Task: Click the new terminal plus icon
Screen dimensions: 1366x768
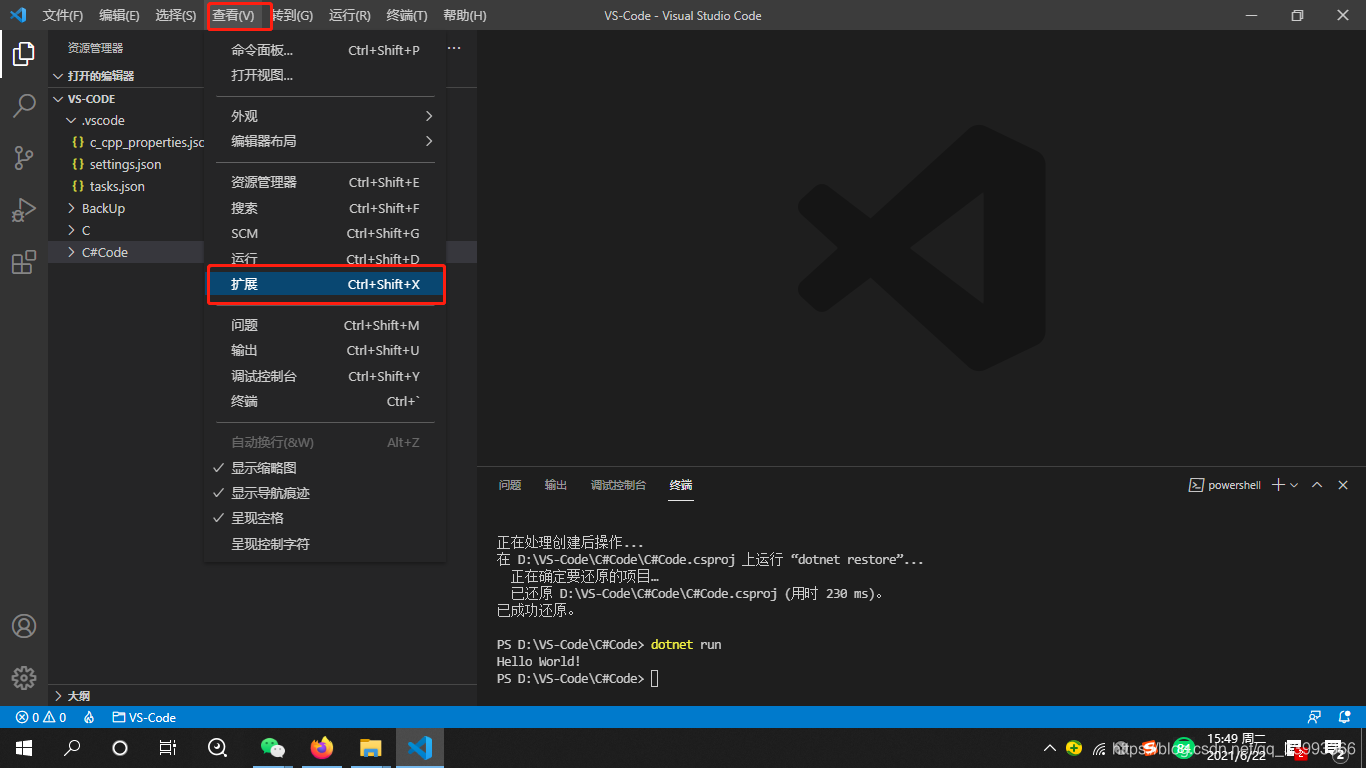Action: (1278, 485)
